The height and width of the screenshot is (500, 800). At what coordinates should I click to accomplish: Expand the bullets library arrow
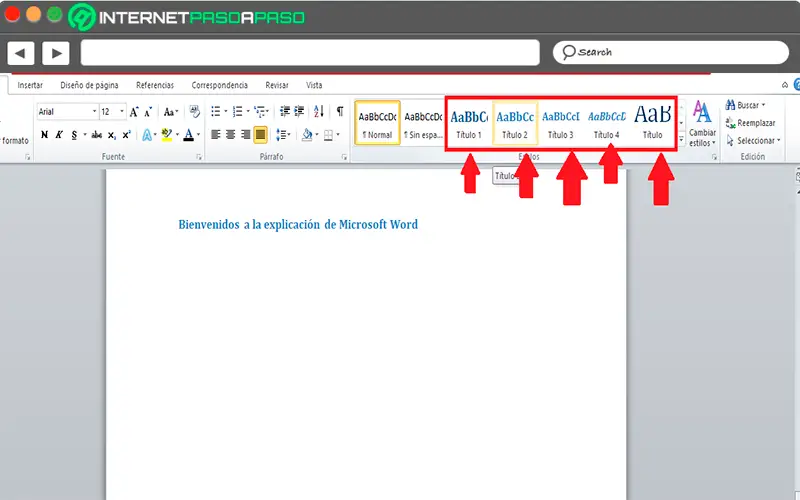point(226,111)
